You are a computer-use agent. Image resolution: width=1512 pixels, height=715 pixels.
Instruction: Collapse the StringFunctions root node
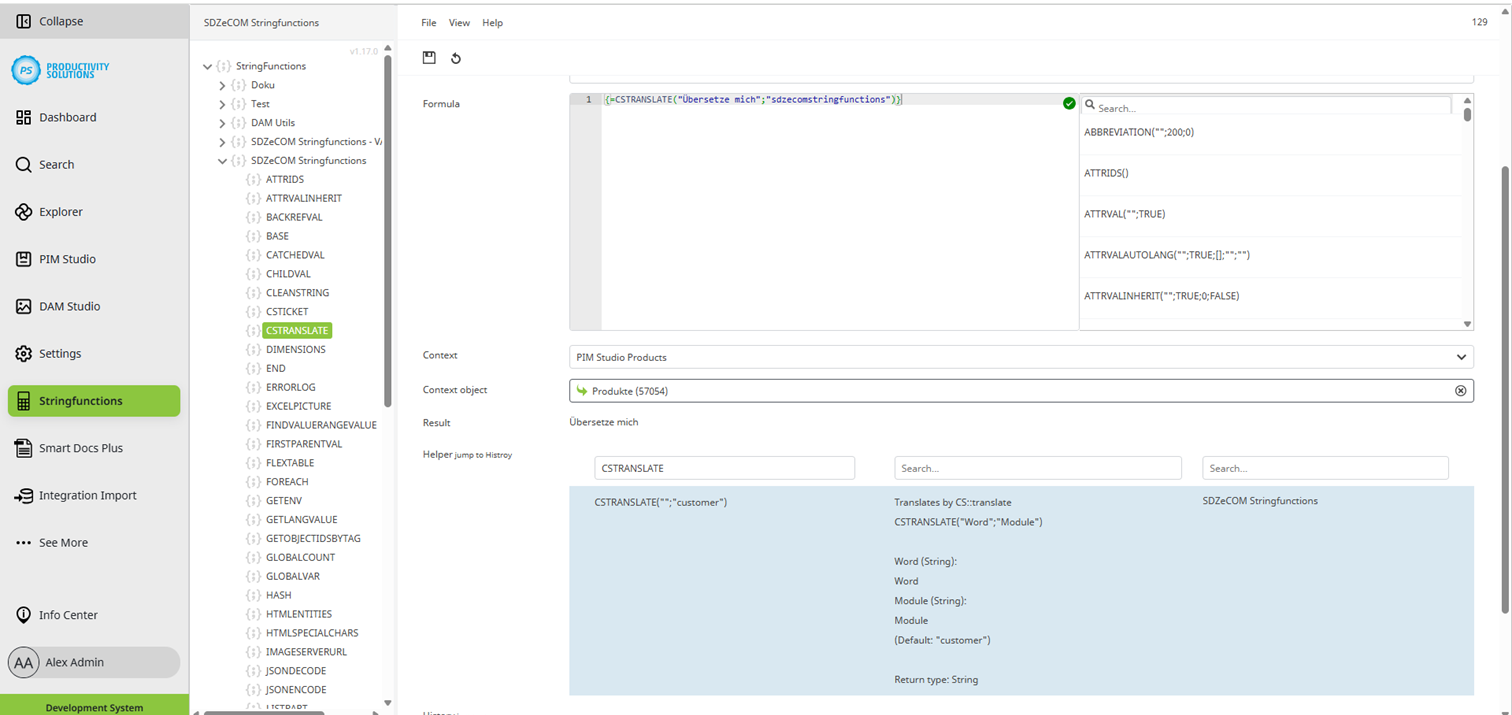(x=207, y=67)
